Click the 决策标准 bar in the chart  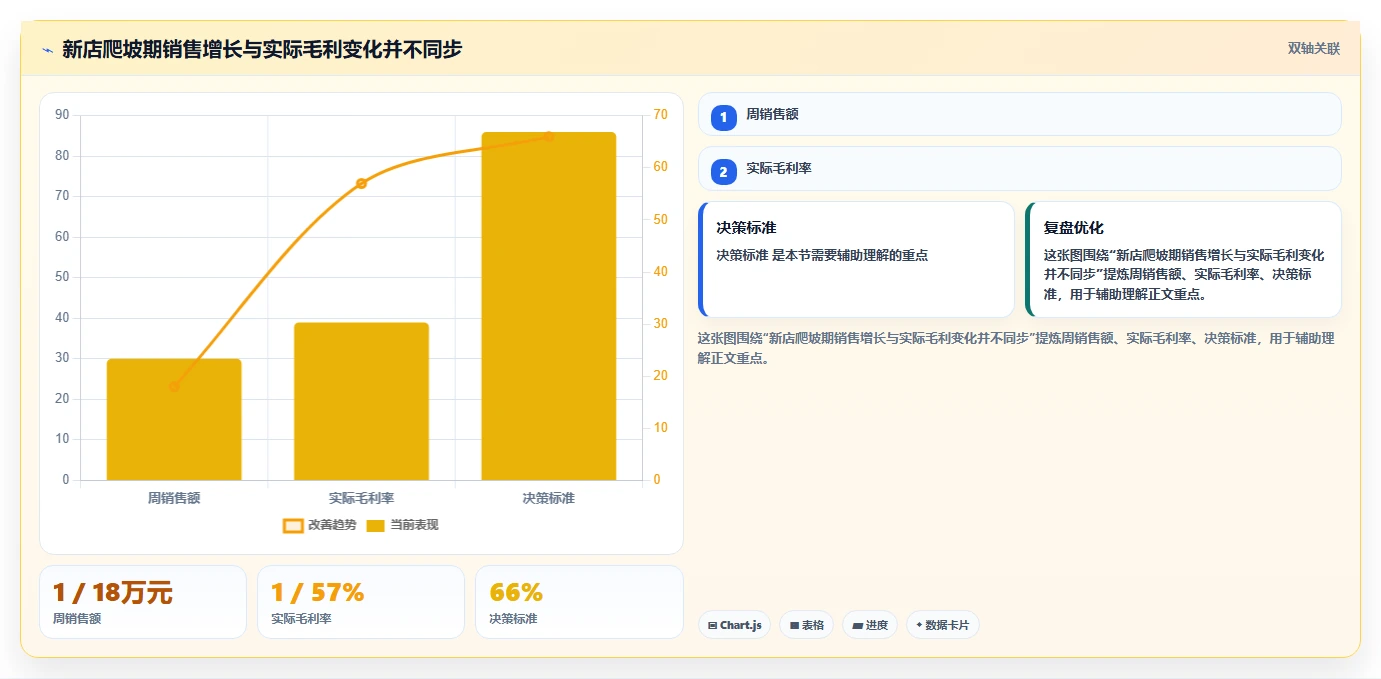point(548,306)
